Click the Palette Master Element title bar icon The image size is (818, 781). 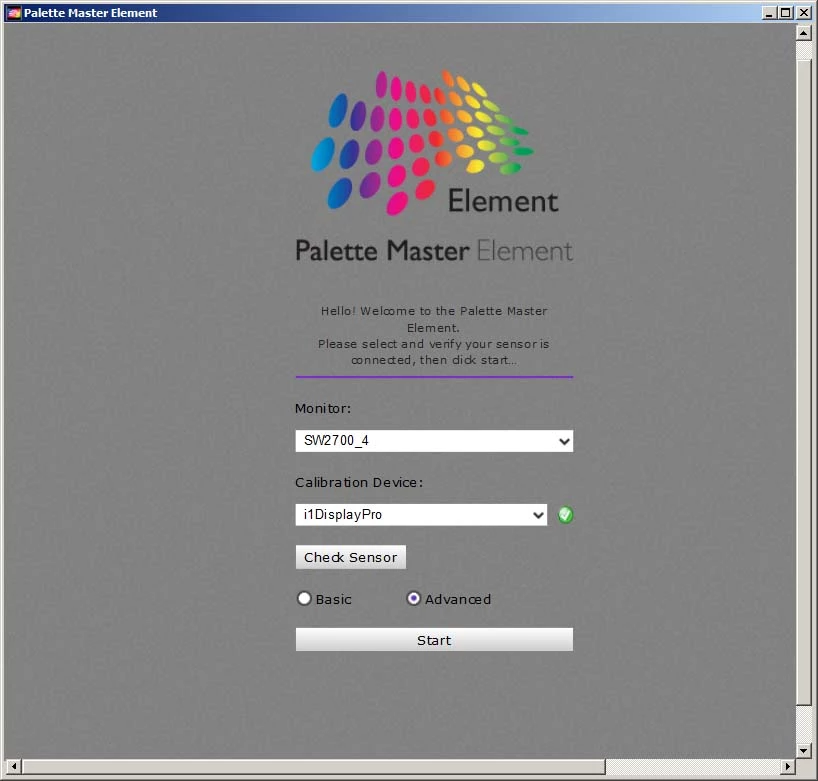(14, 13)
